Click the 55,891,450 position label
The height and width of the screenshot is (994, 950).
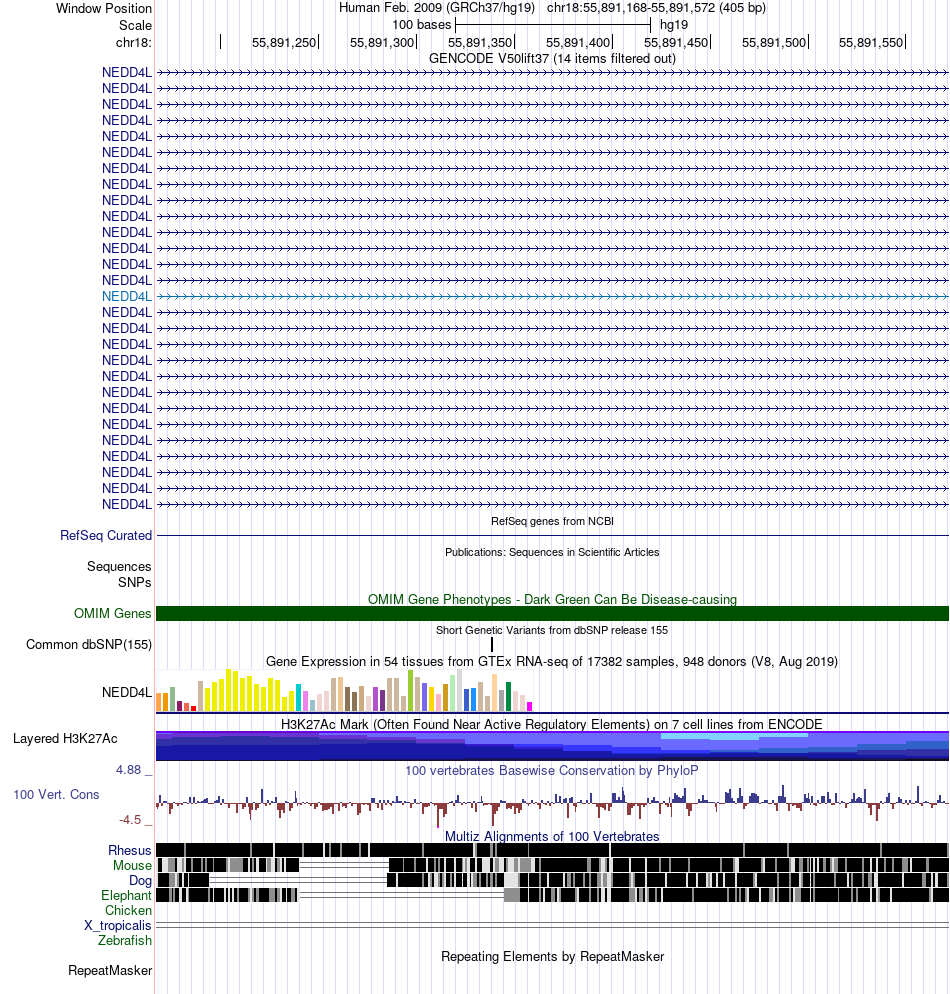tap(676, 42)
